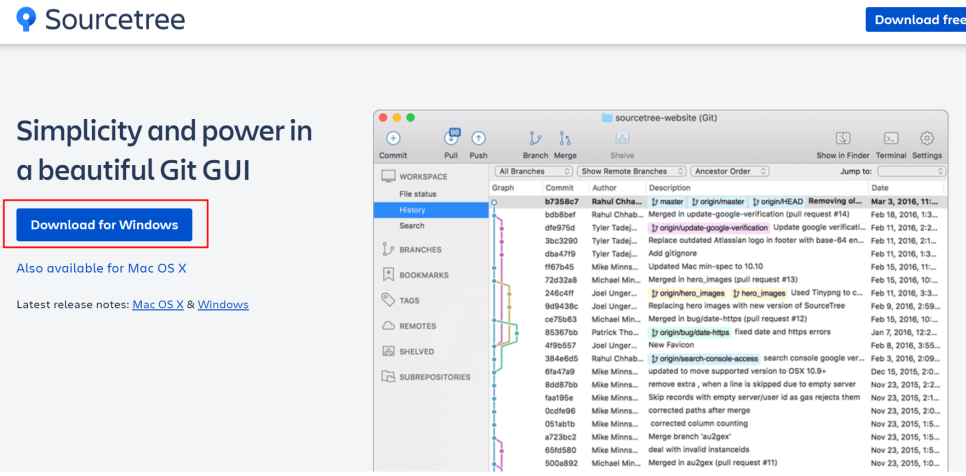Open Also available for Mac OS X link
Image resolution: width=966 pixels, height=476 pixels.
[101, 268]
